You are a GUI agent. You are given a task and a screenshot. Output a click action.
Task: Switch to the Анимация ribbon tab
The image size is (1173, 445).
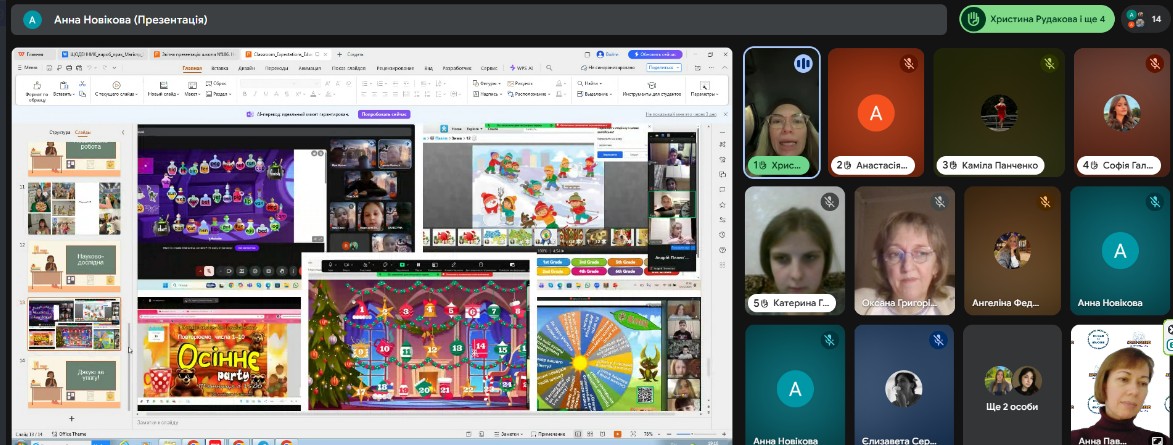[x=310, y=68]
